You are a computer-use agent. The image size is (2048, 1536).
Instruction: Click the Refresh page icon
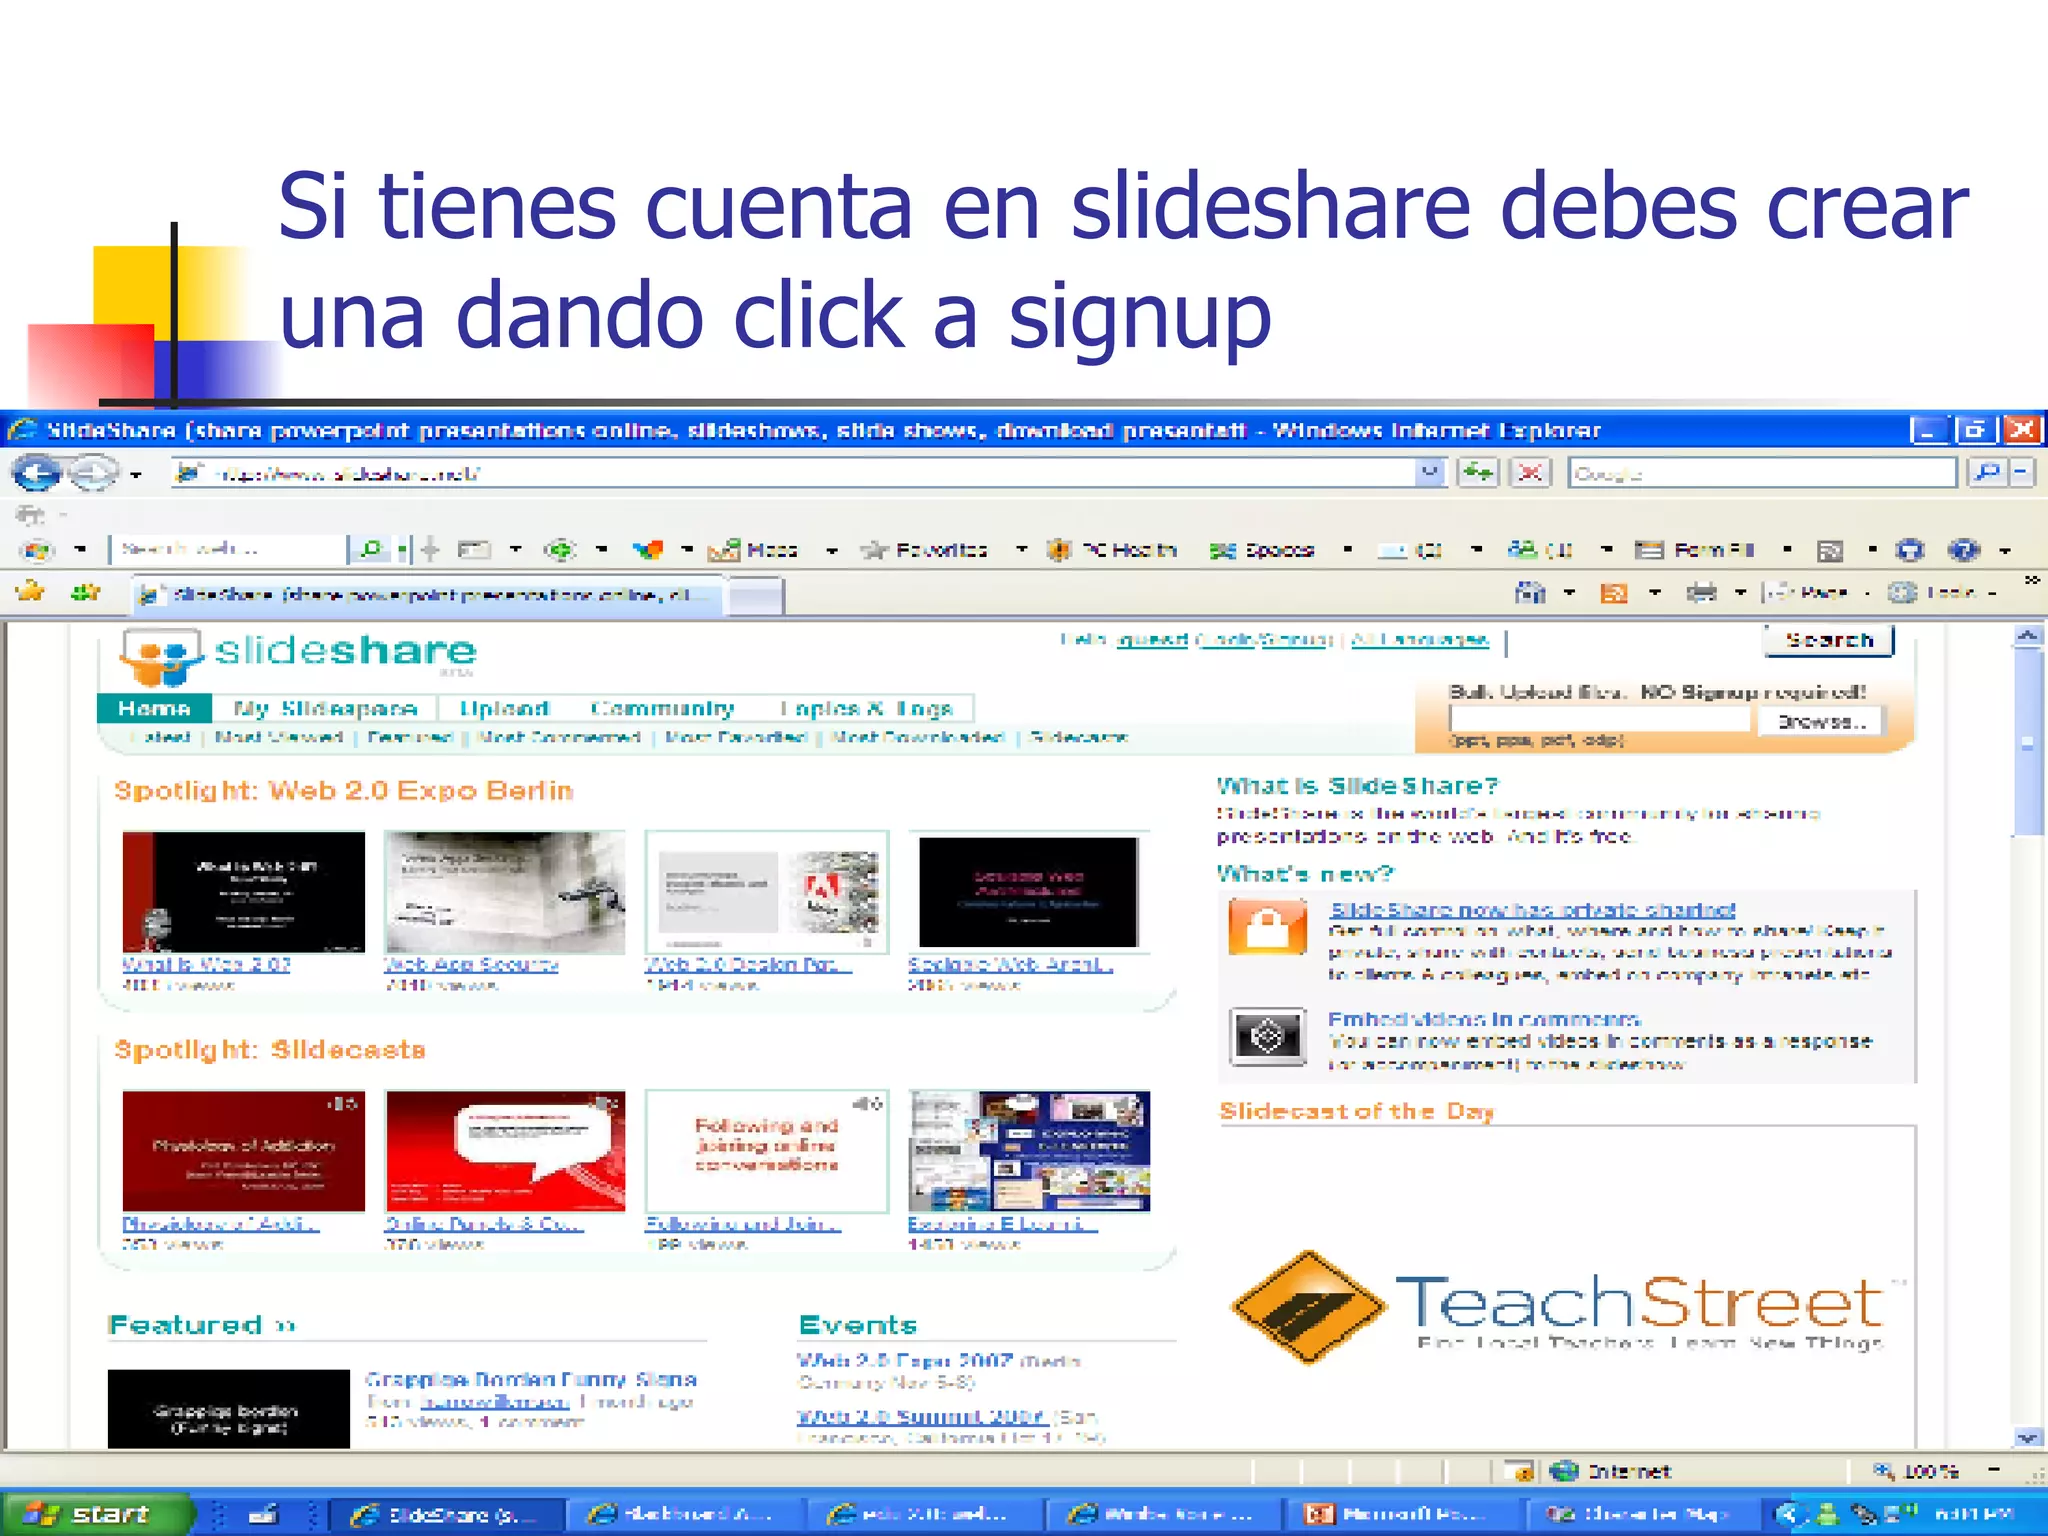[x=1478, y=472]
